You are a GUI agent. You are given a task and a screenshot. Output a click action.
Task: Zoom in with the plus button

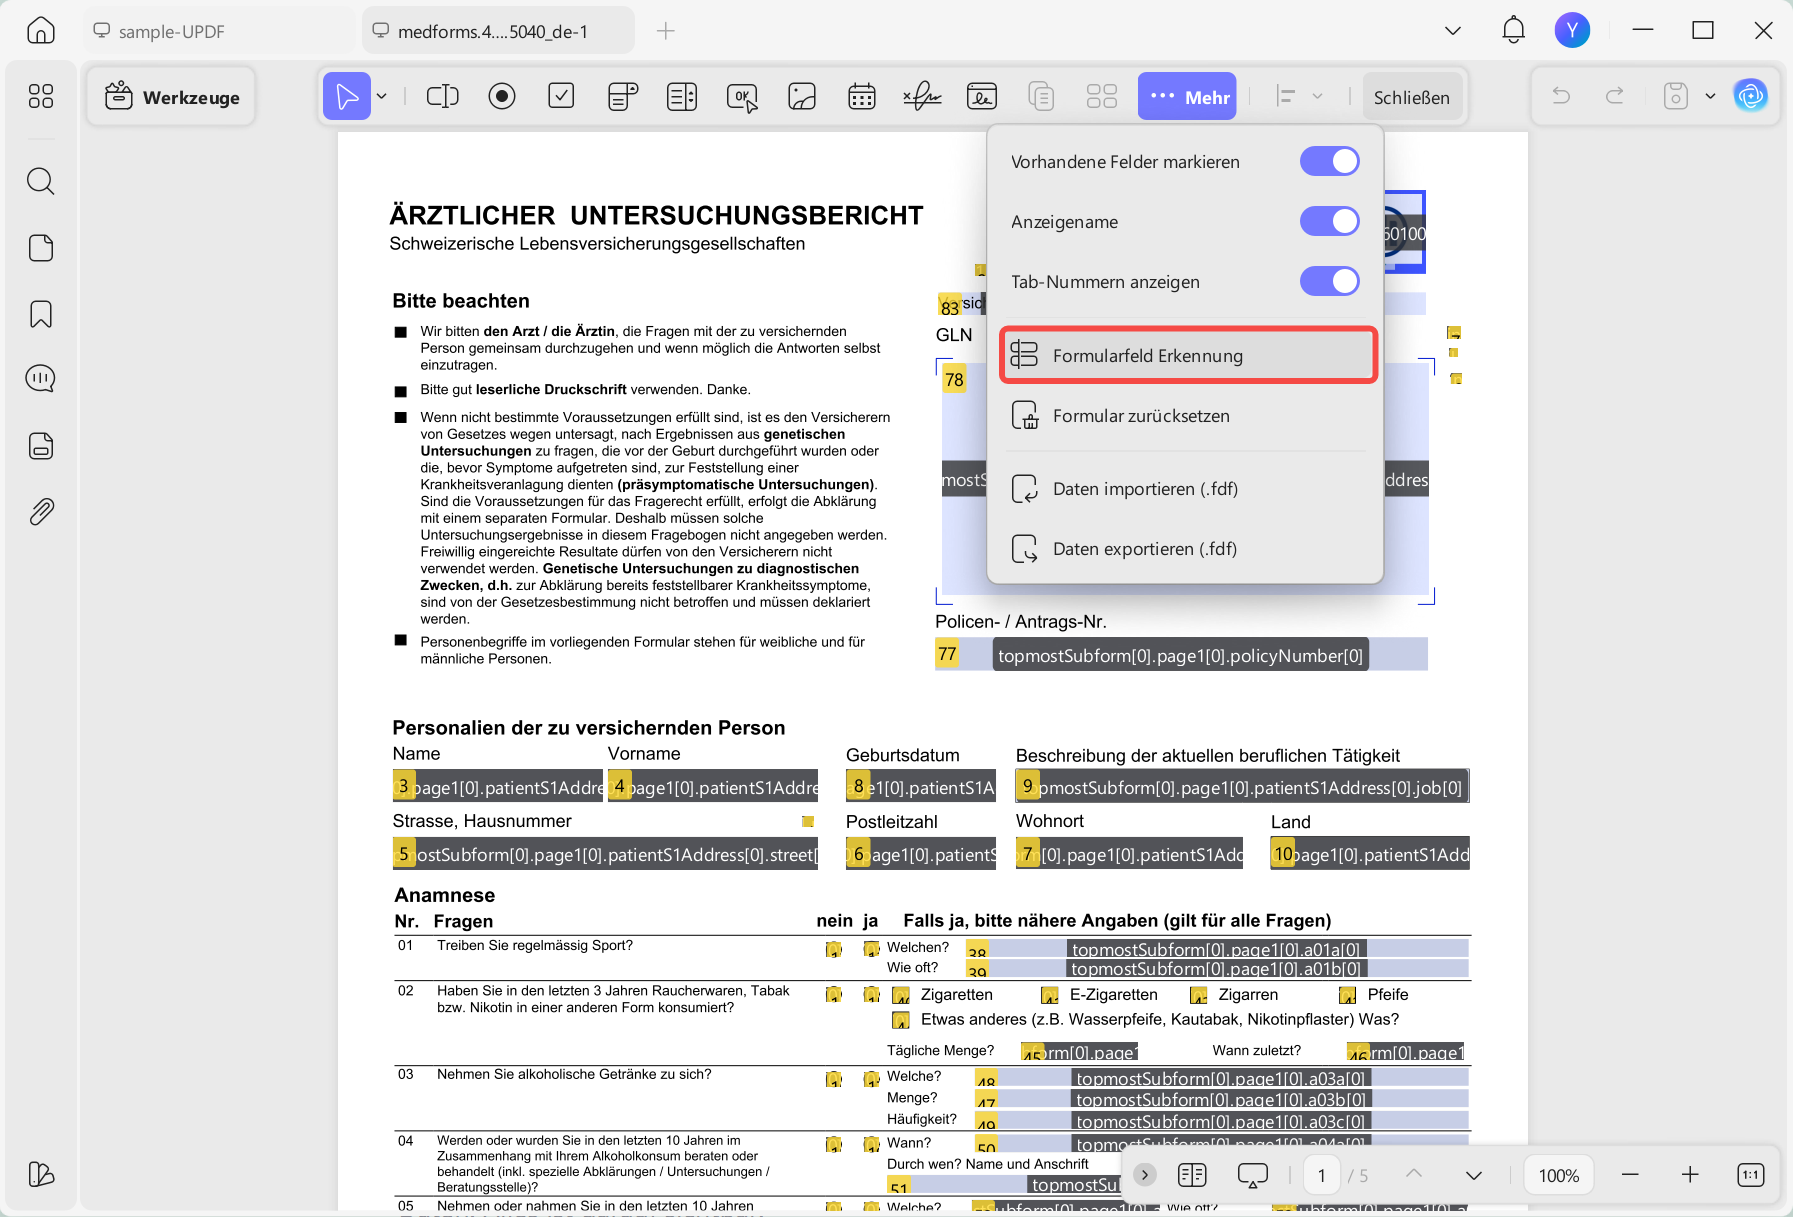click(1690, 1175)
